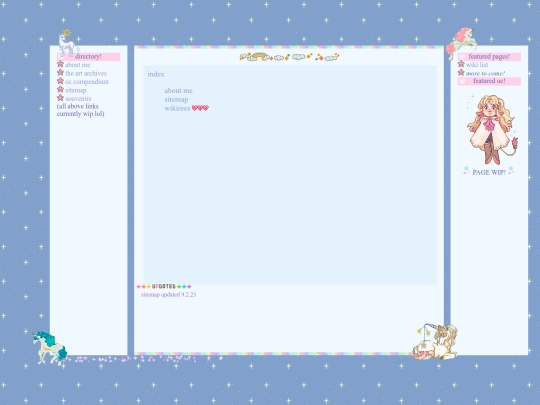Open 'the art archives' directory link
This screenshot has width=540, height=405.
click(x=86, y=73)
